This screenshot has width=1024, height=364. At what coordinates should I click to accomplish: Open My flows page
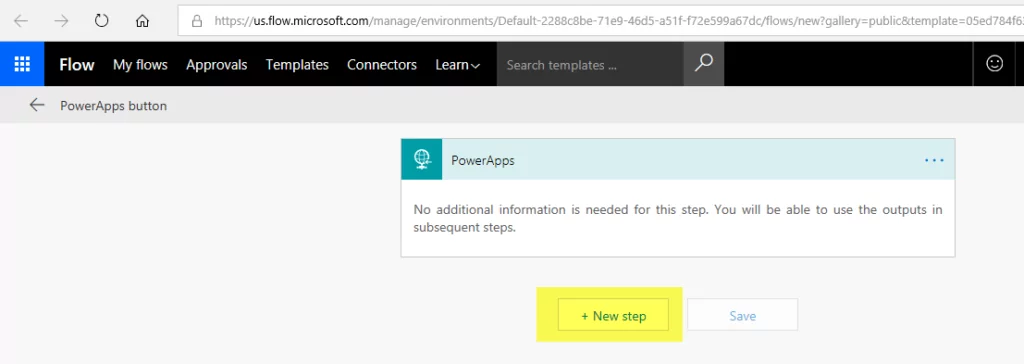140,65
